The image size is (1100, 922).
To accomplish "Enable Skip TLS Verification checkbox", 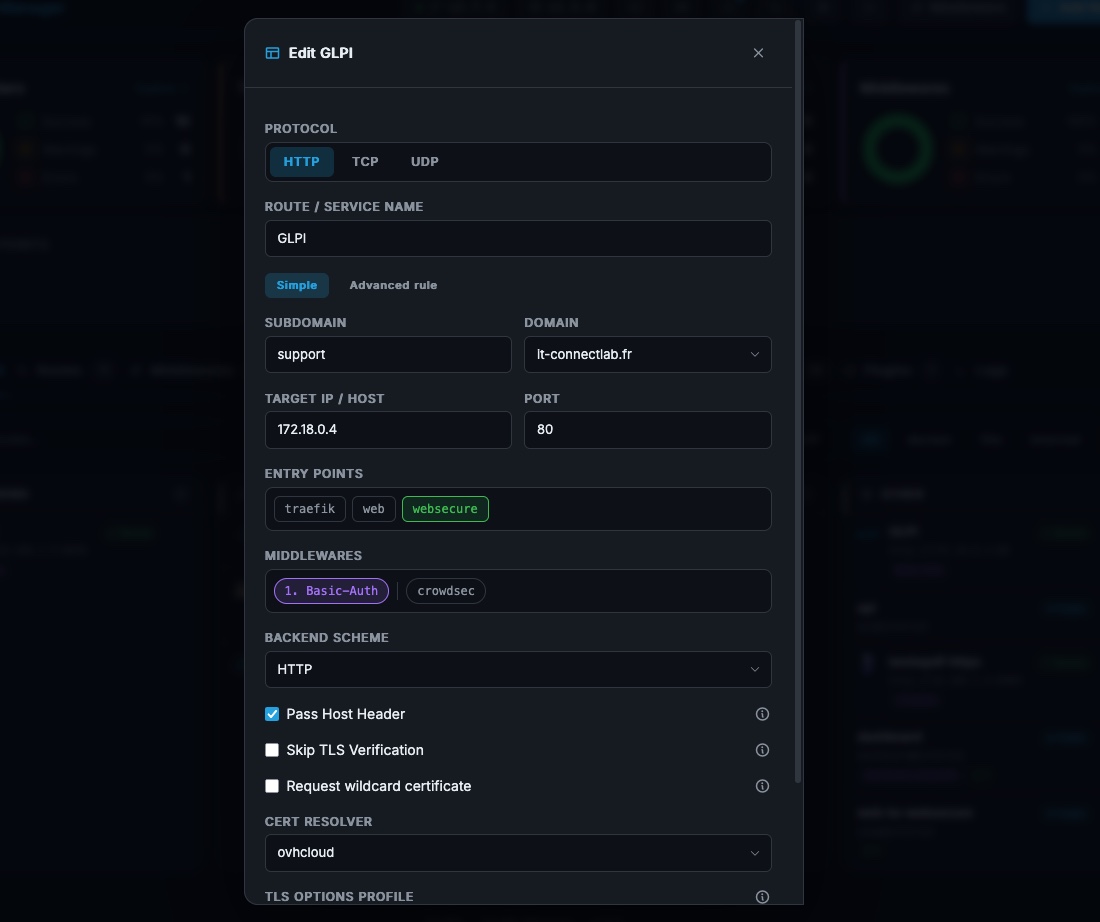I will click(271, 750).
